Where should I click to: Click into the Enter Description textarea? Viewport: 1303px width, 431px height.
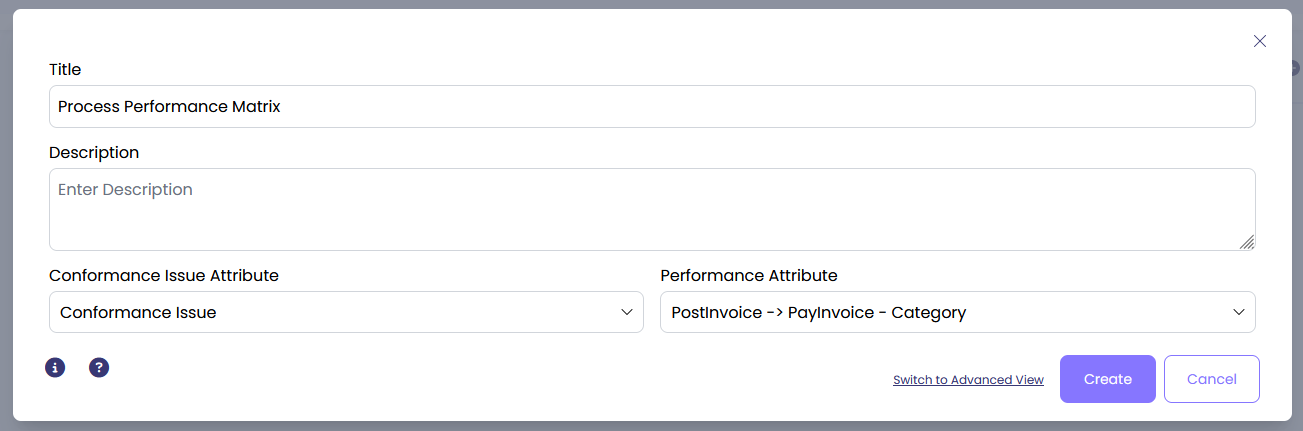pos(650,210)
